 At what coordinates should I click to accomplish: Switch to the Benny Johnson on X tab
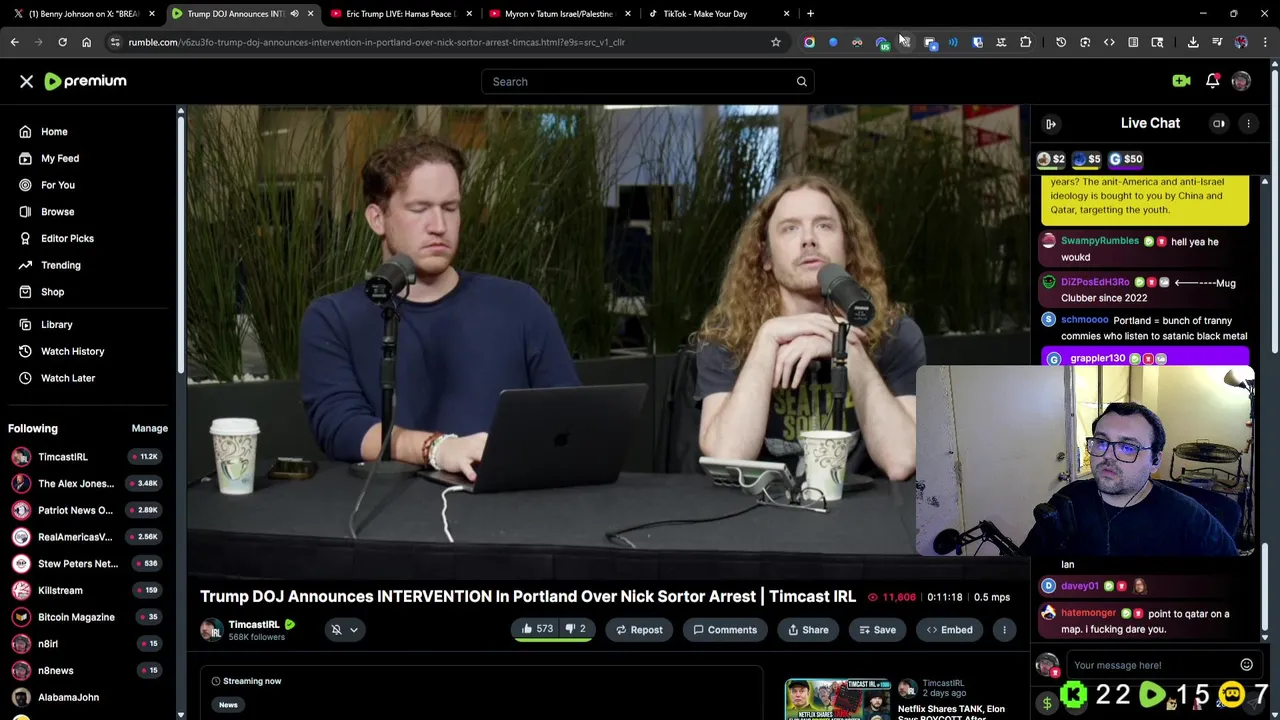83,14
